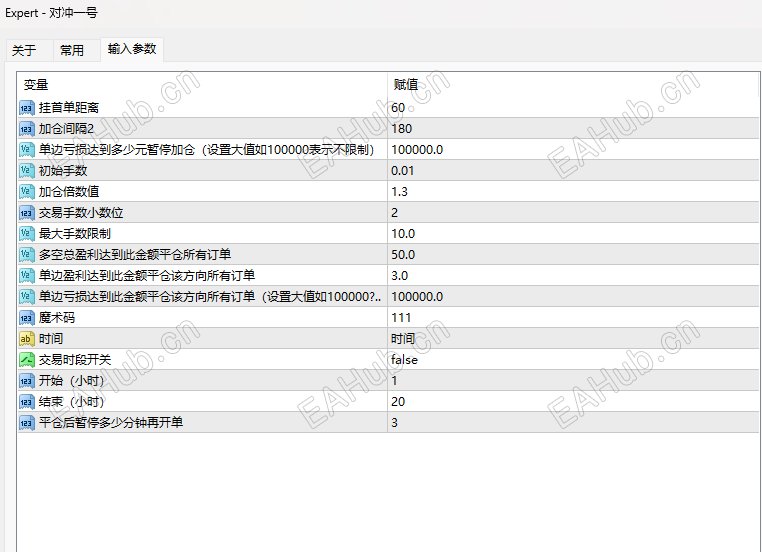
Task: Select the 结束（小时） variable name
Action: point(72,402)
